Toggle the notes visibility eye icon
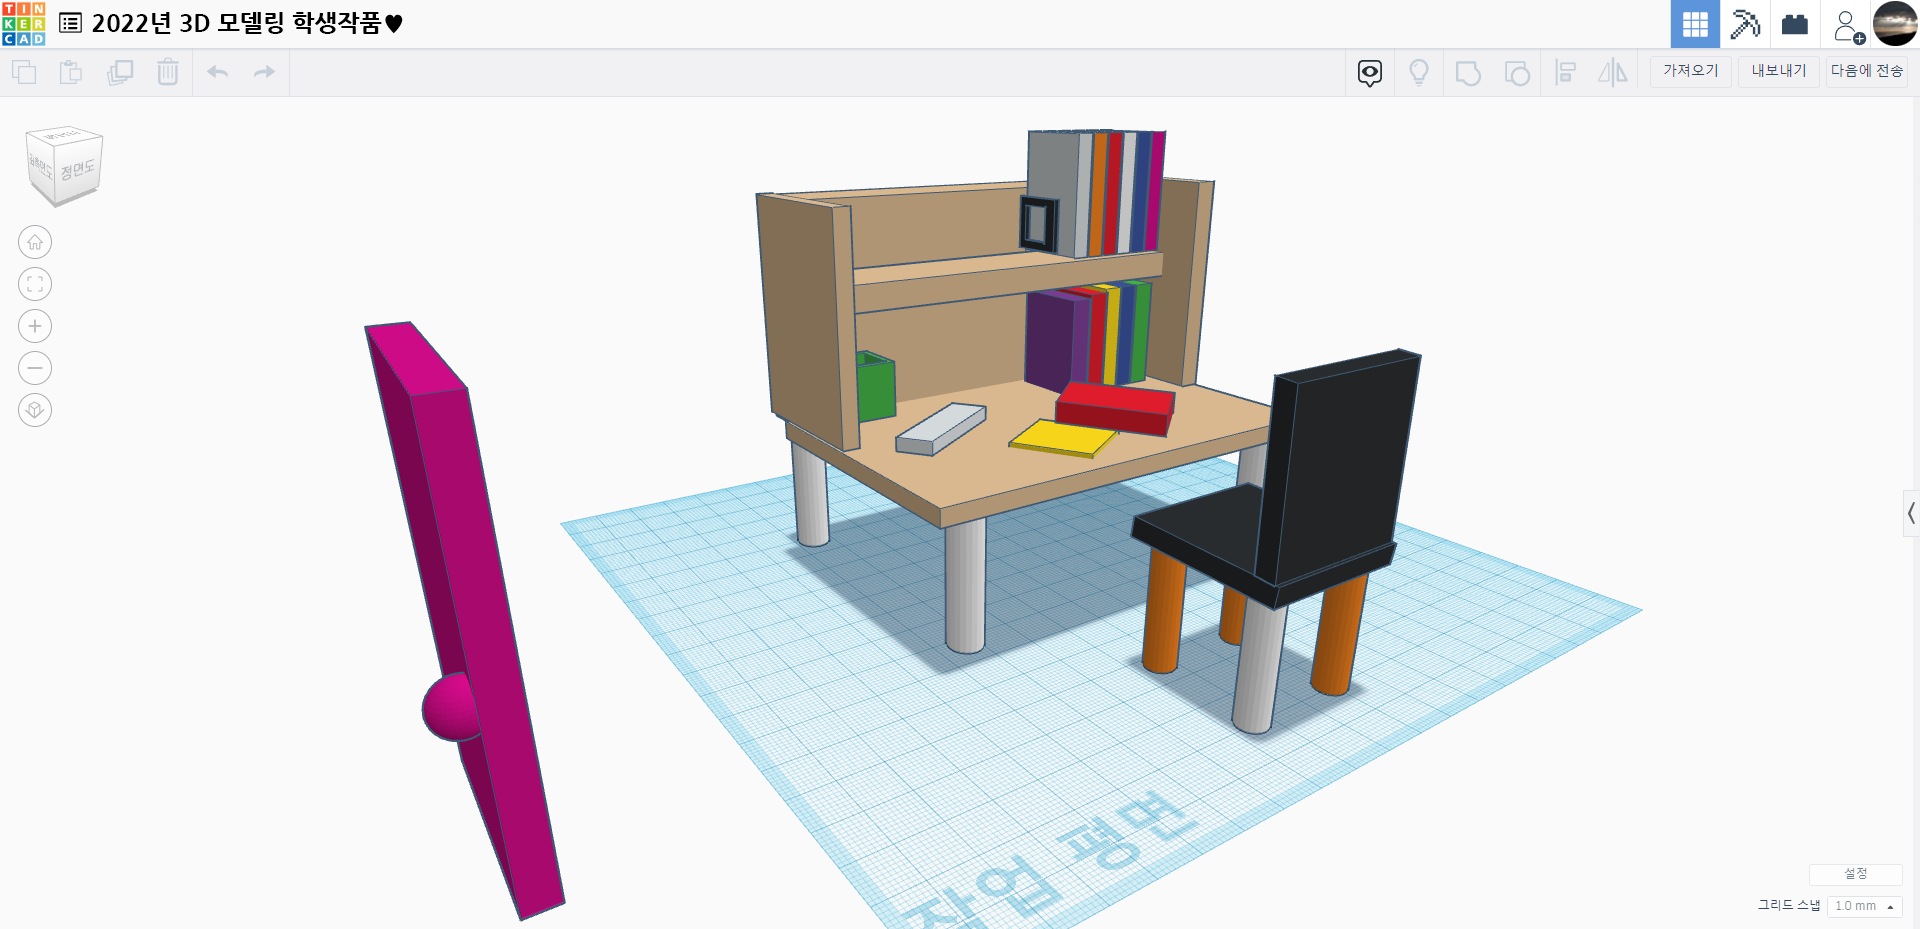This screenshot has height=929, width=1920. [x=1370, y=72]
